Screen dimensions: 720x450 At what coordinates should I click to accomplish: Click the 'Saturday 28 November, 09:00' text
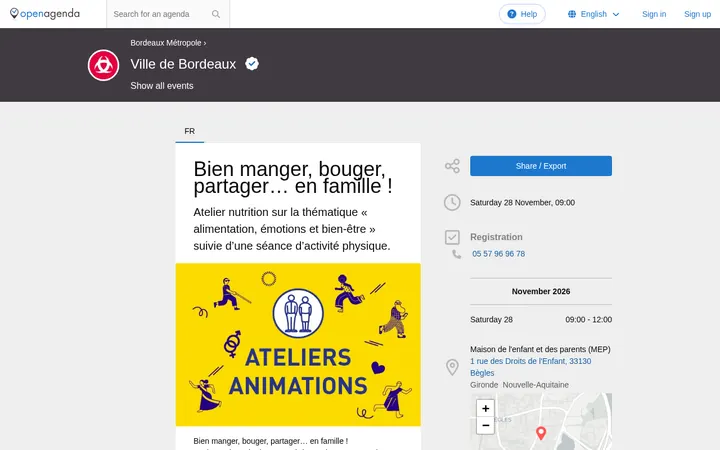click(x=522, y=202)
